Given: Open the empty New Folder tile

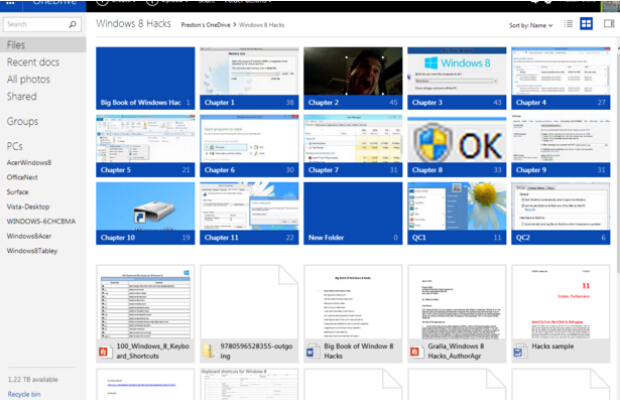Looking at the screenshot, I should pyautogui.click(x=353, y=213).
